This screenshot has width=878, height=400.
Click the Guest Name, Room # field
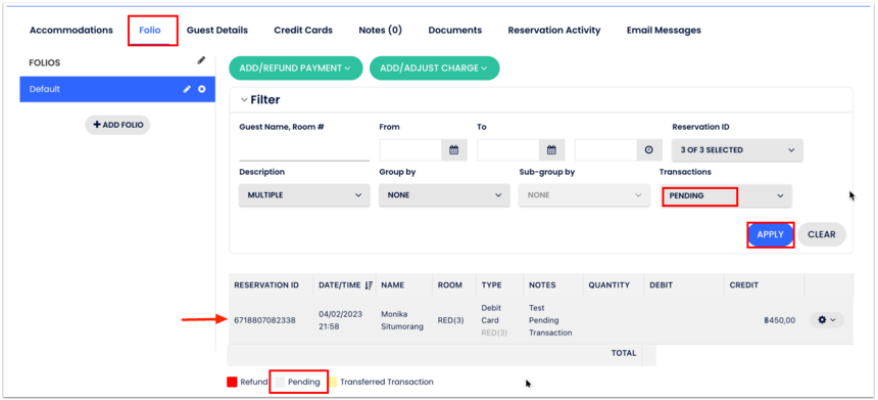pos(304,151)
